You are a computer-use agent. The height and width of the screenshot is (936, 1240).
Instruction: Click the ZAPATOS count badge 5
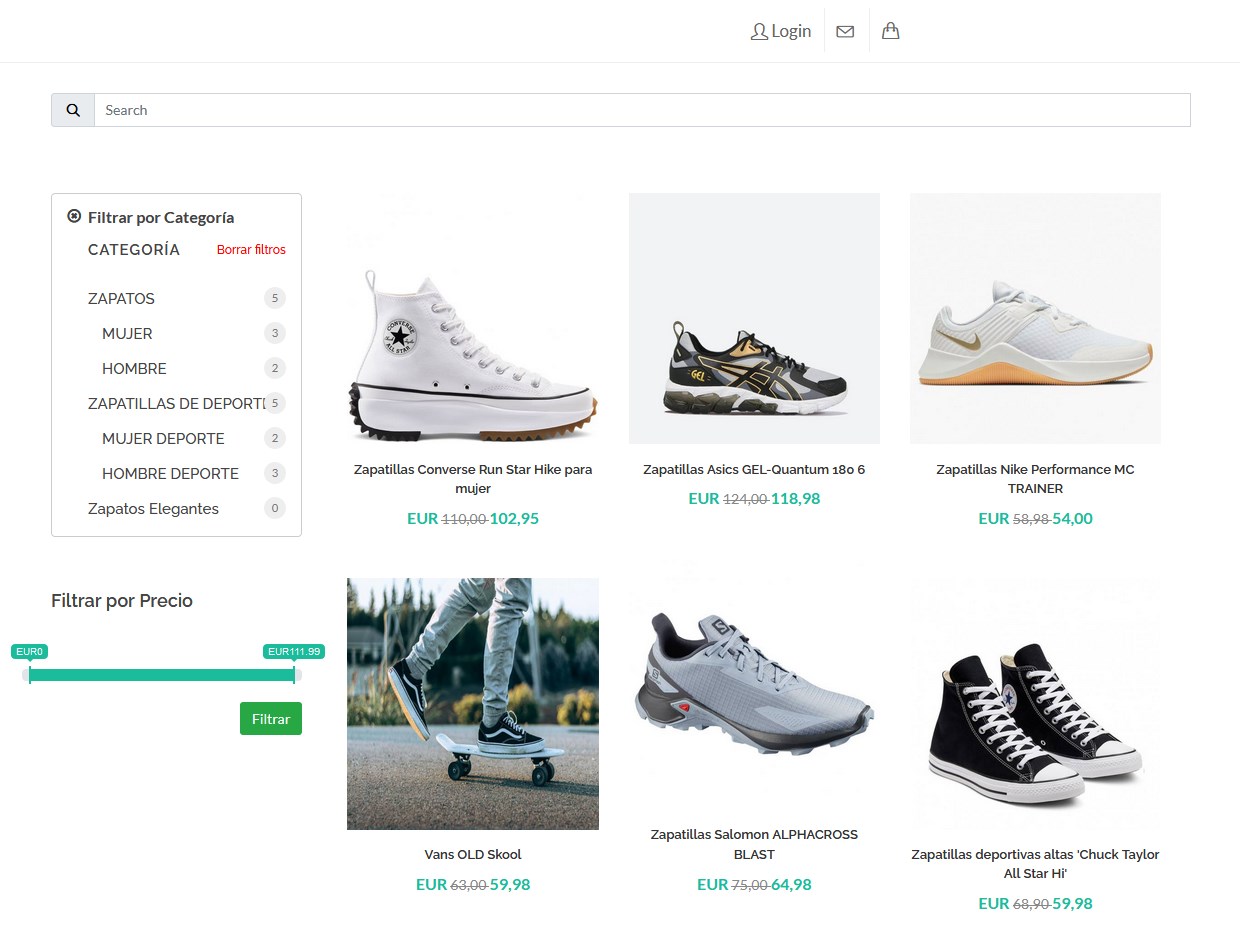click(x=275, y=298)
